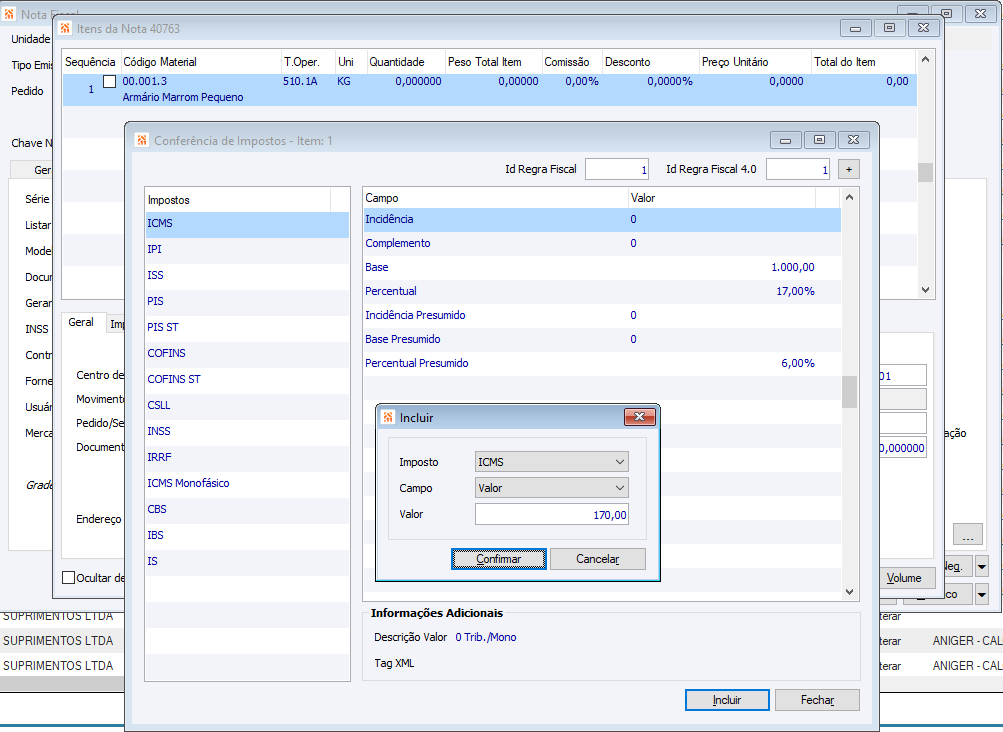Maximize the Itens da Nota 40763 window
Image resolution: width=1003 pixels, height=732 pixels.
click(x=889, y=28)
